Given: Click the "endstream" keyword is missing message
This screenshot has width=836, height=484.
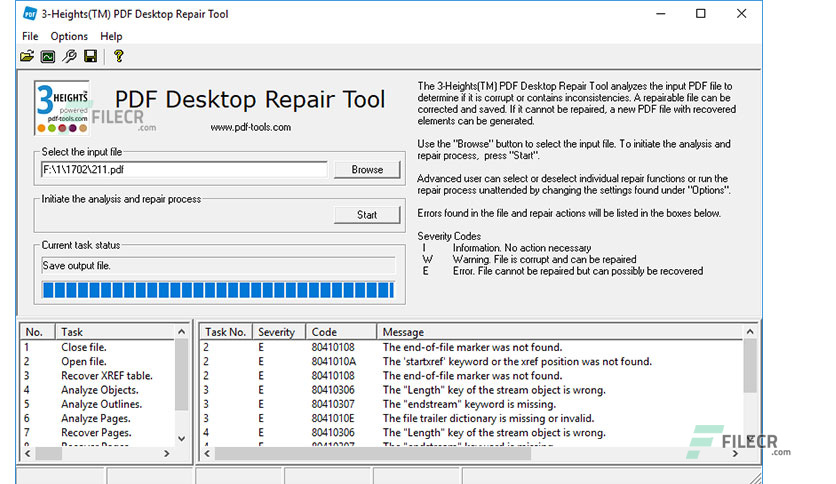Looking at the screenshot, I should tap(469, 404).
